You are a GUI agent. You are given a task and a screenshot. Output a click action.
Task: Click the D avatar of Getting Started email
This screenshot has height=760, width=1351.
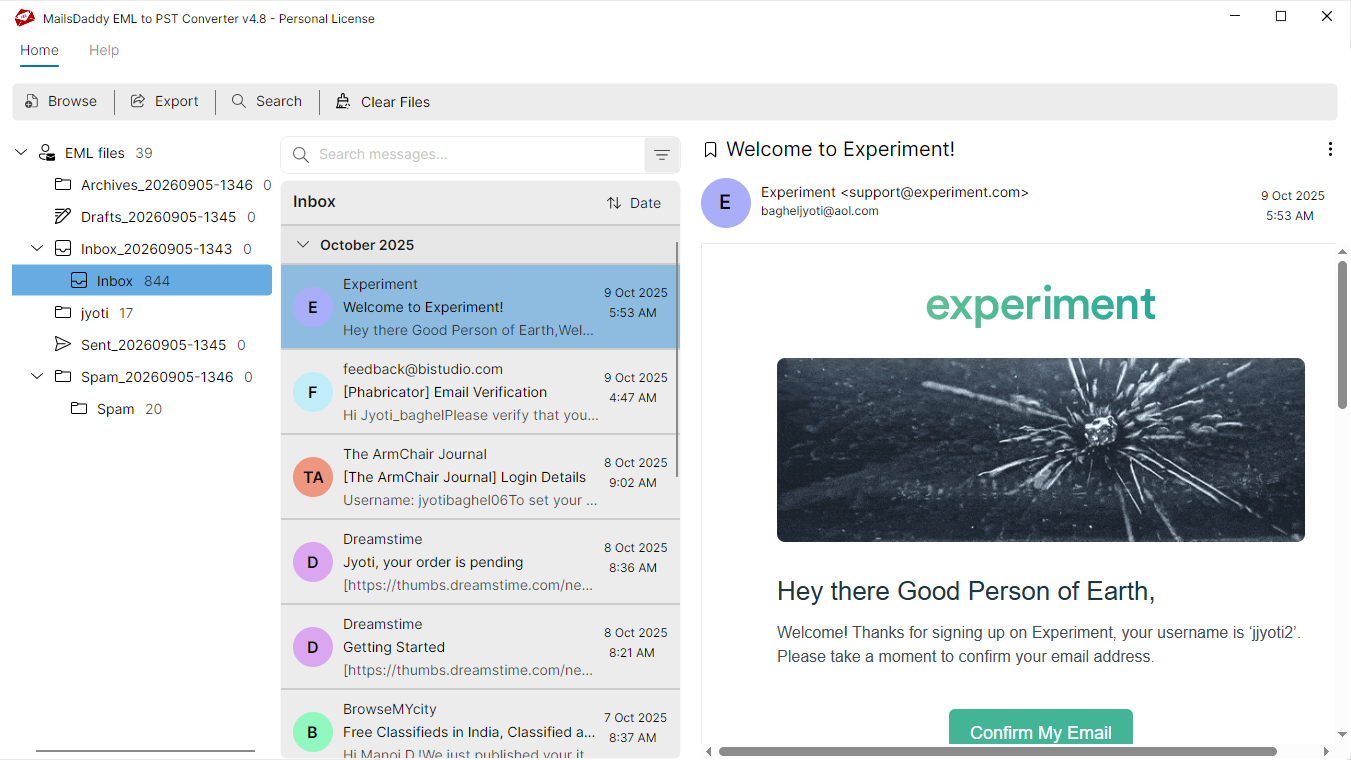[313, 647]
